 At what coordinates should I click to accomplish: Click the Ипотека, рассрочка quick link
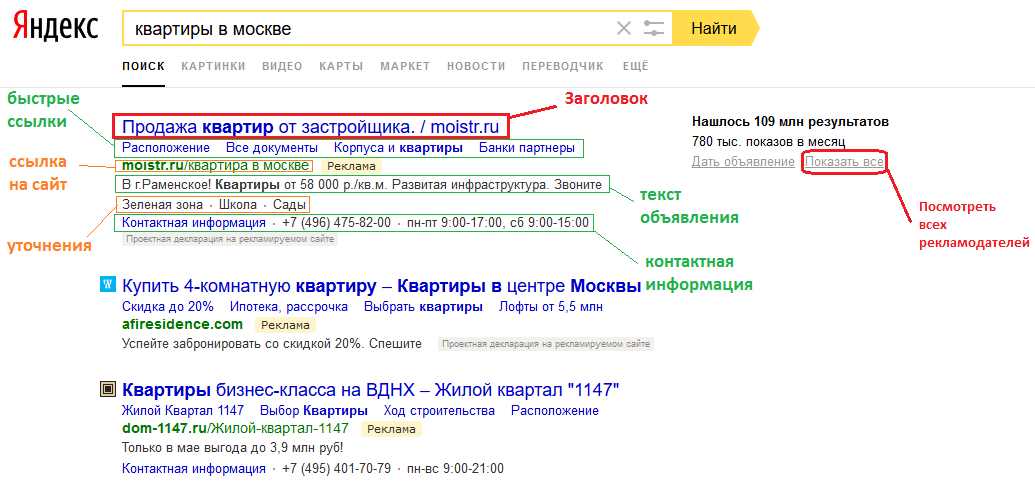[x=289, y=307]
